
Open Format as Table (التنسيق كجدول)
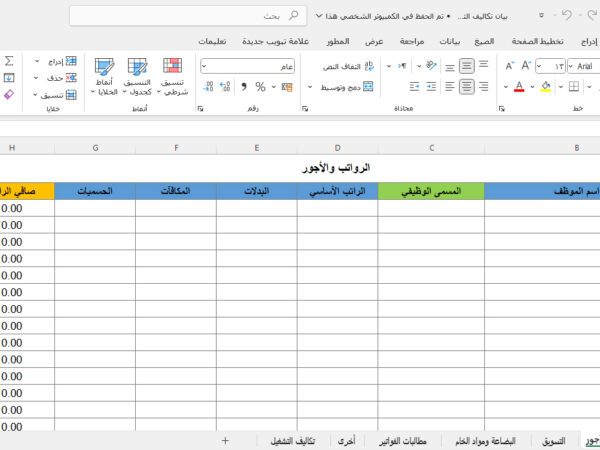point(137,77)
